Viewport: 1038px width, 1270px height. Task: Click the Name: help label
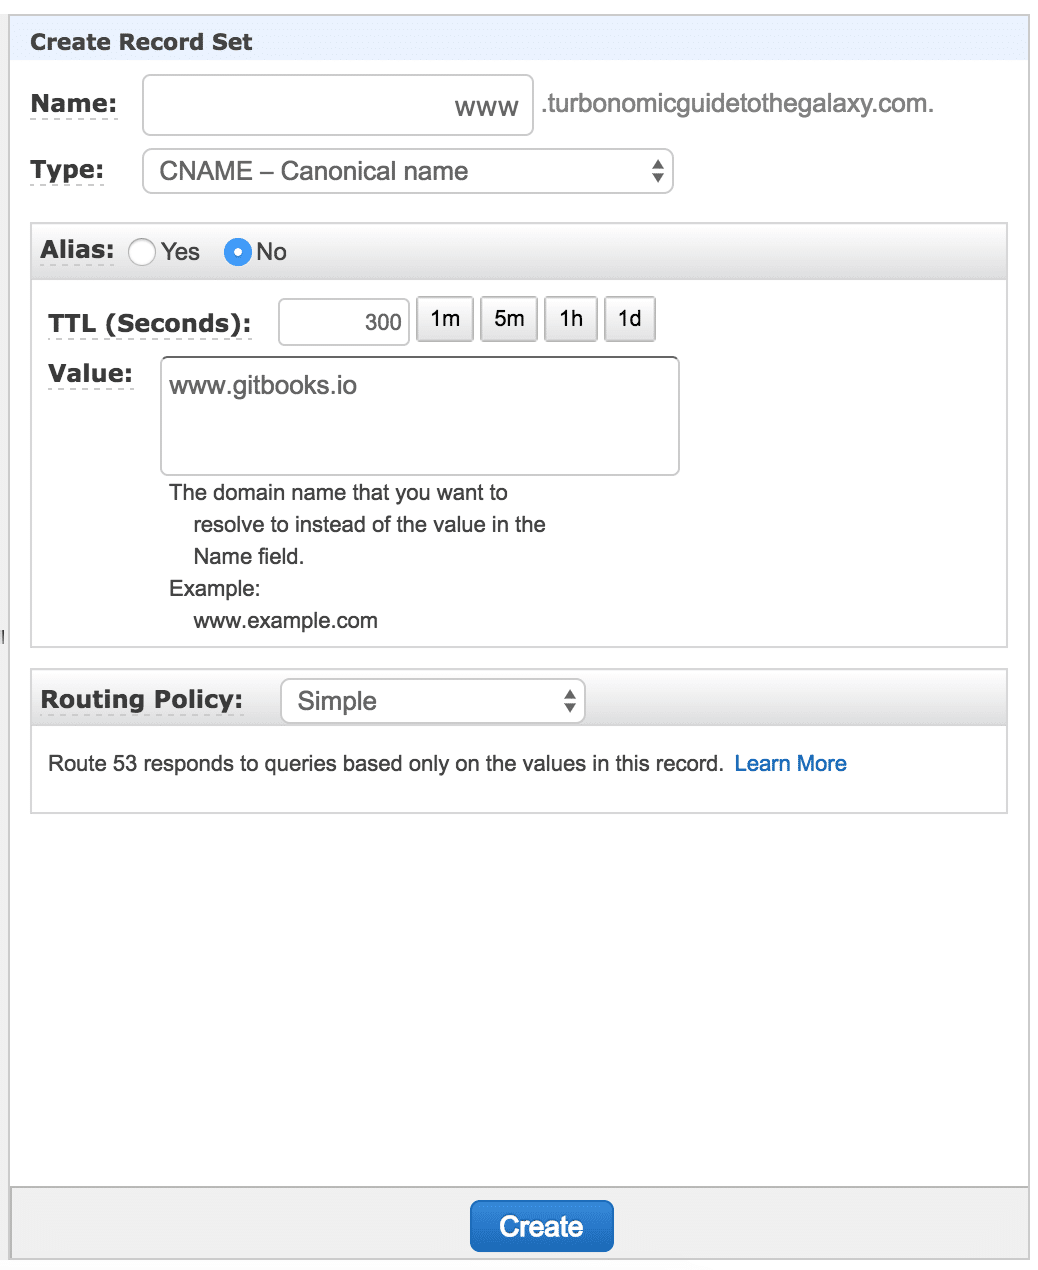point(74,104)
